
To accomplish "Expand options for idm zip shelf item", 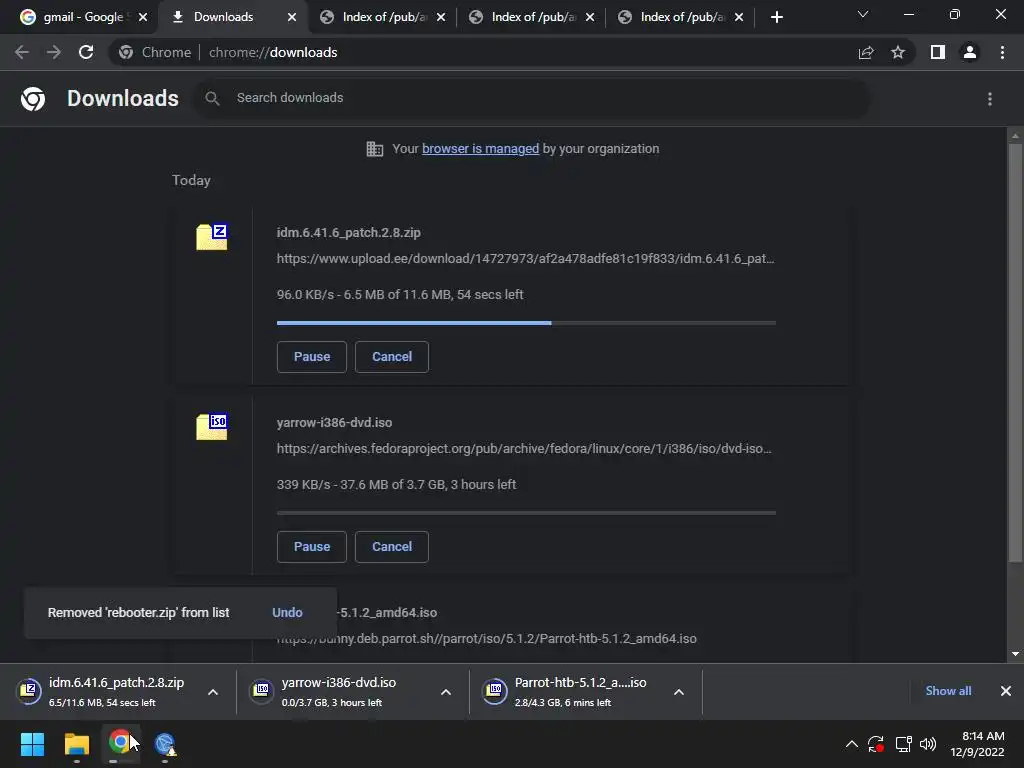I will [213, 692].
